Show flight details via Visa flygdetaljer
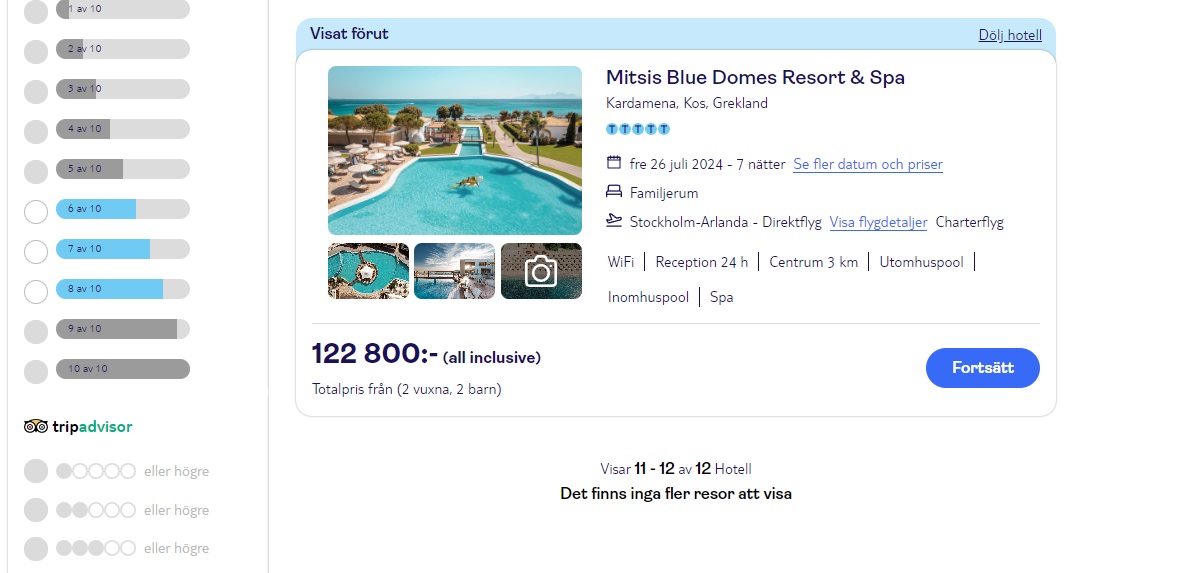Screen dimensions: 1180x573 point(878,222)
